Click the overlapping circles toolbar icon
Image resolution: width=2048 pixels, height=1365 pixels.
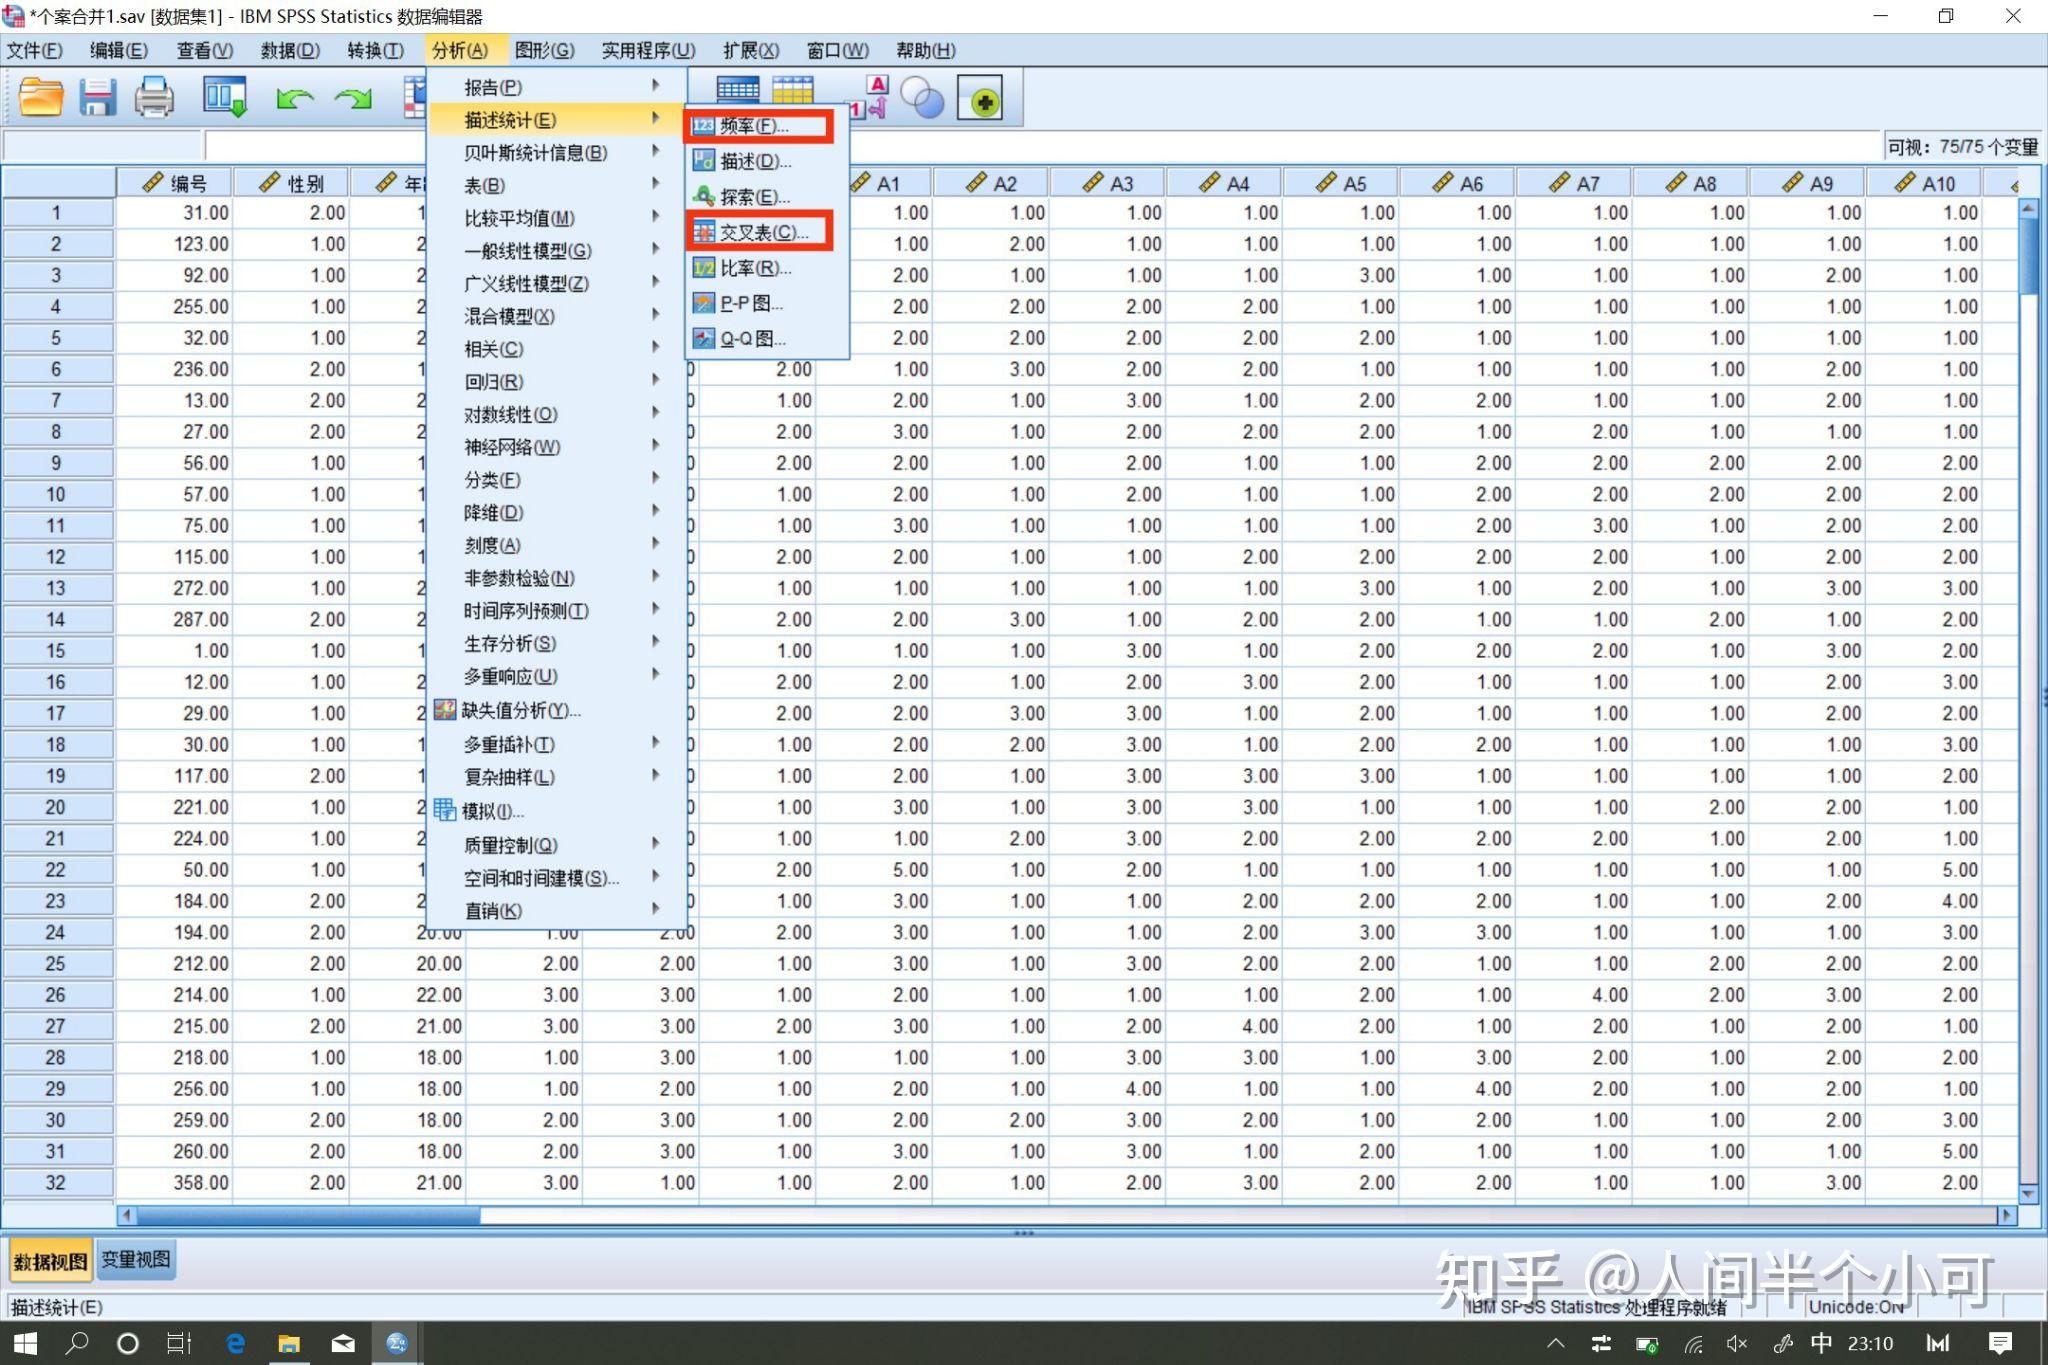coord(922,98)
